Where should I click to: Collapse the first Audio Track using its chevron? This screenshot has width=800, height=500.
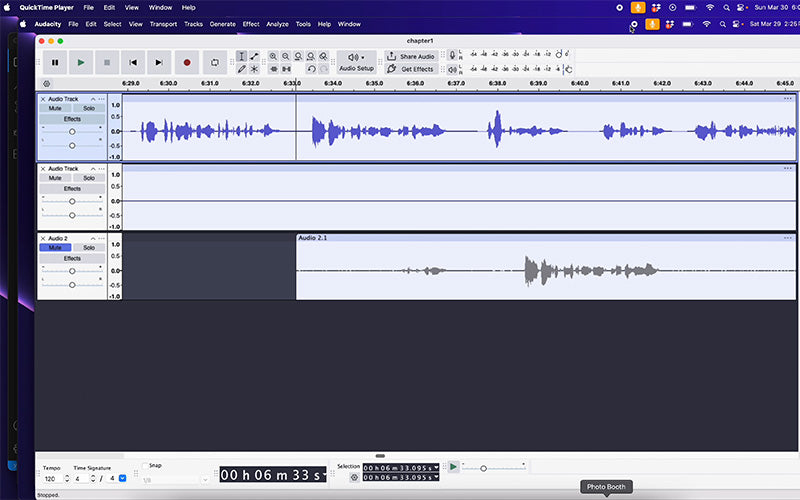click(93, 99)
